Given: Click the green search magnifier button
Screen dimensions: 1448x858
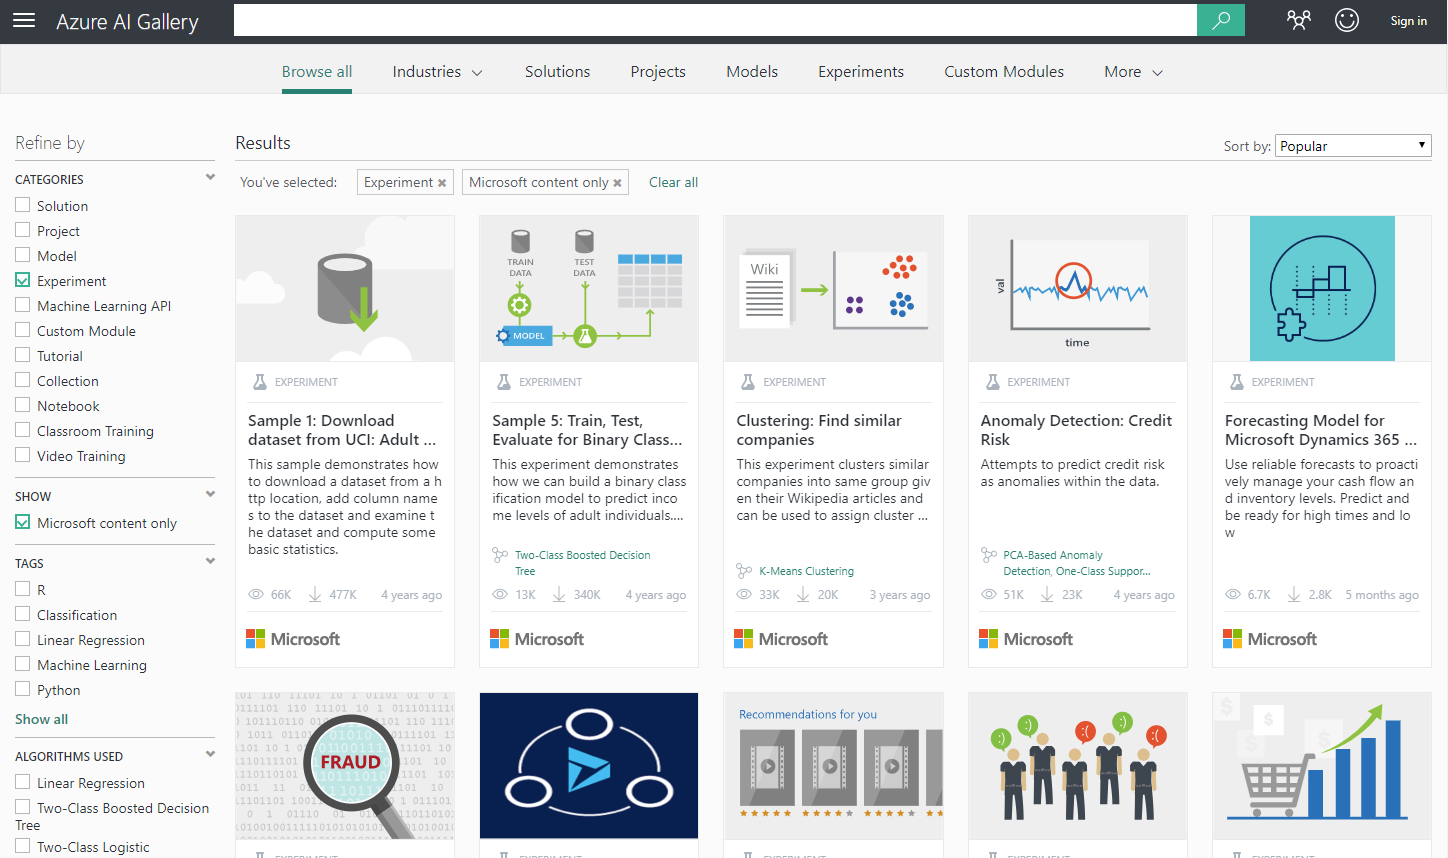Looking at the screenshot, I should pos(1220,20).
